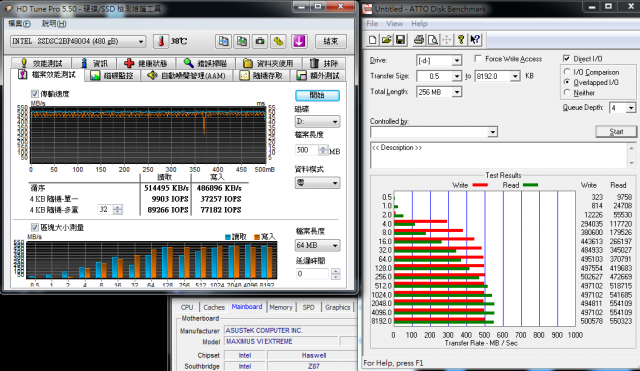Click the thermometer temperature icon in HD Tune
The height and width of the screenshot is (371, 640).
161,41
